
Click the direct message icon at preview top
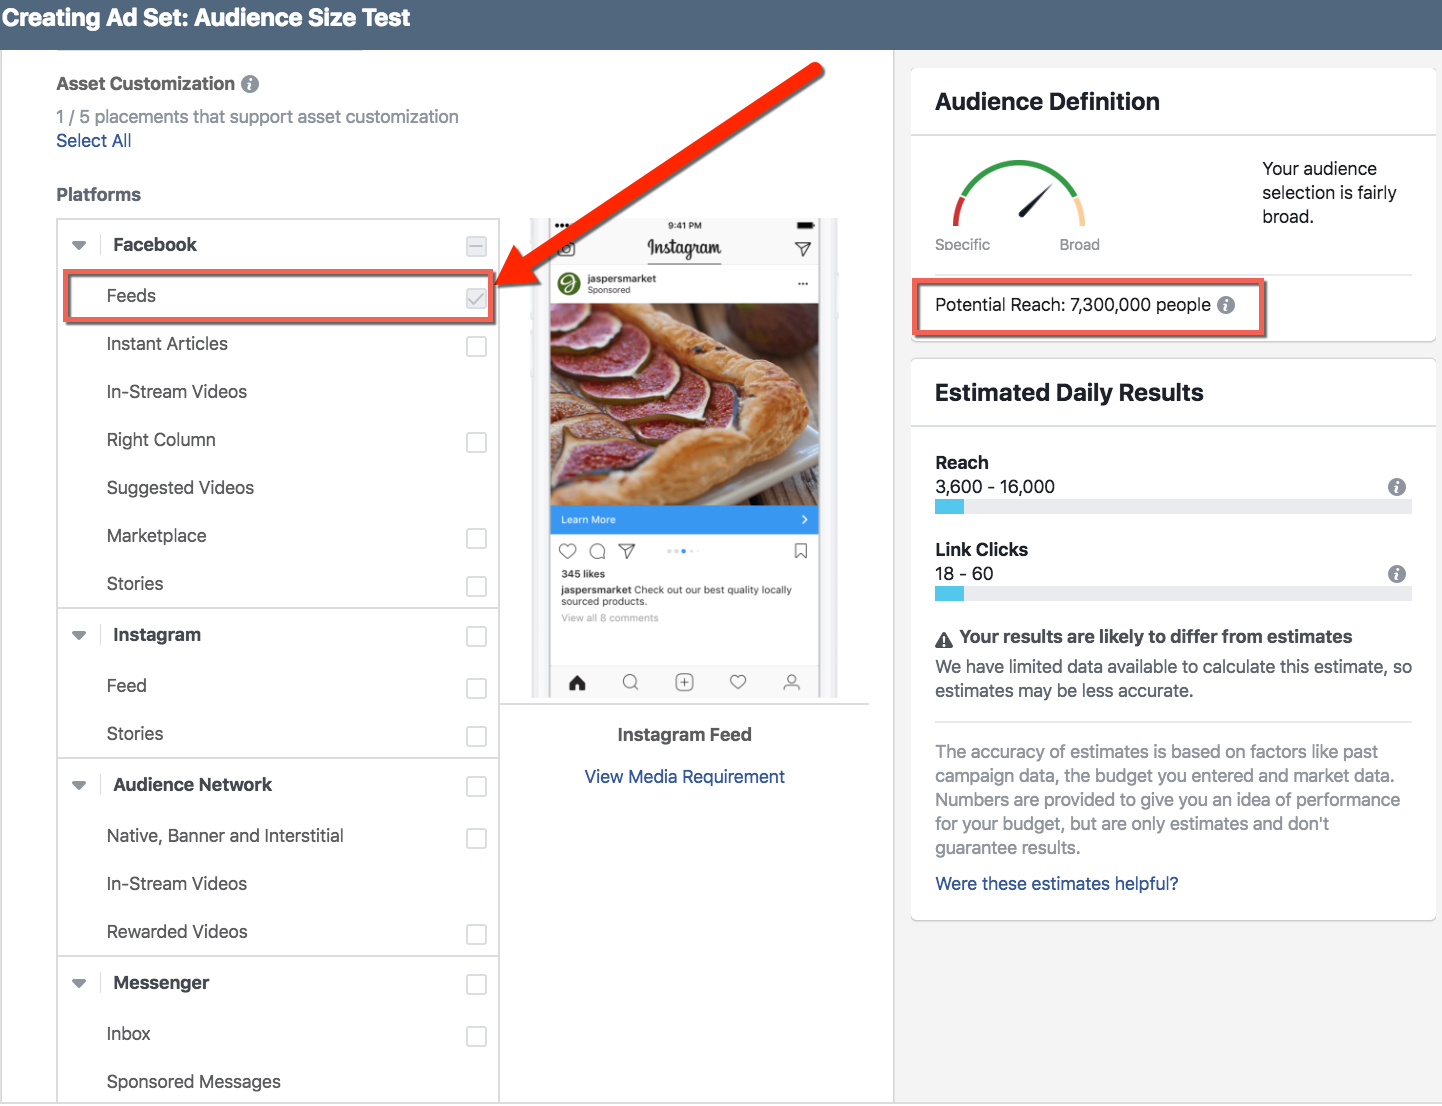[x=803, y=248]
